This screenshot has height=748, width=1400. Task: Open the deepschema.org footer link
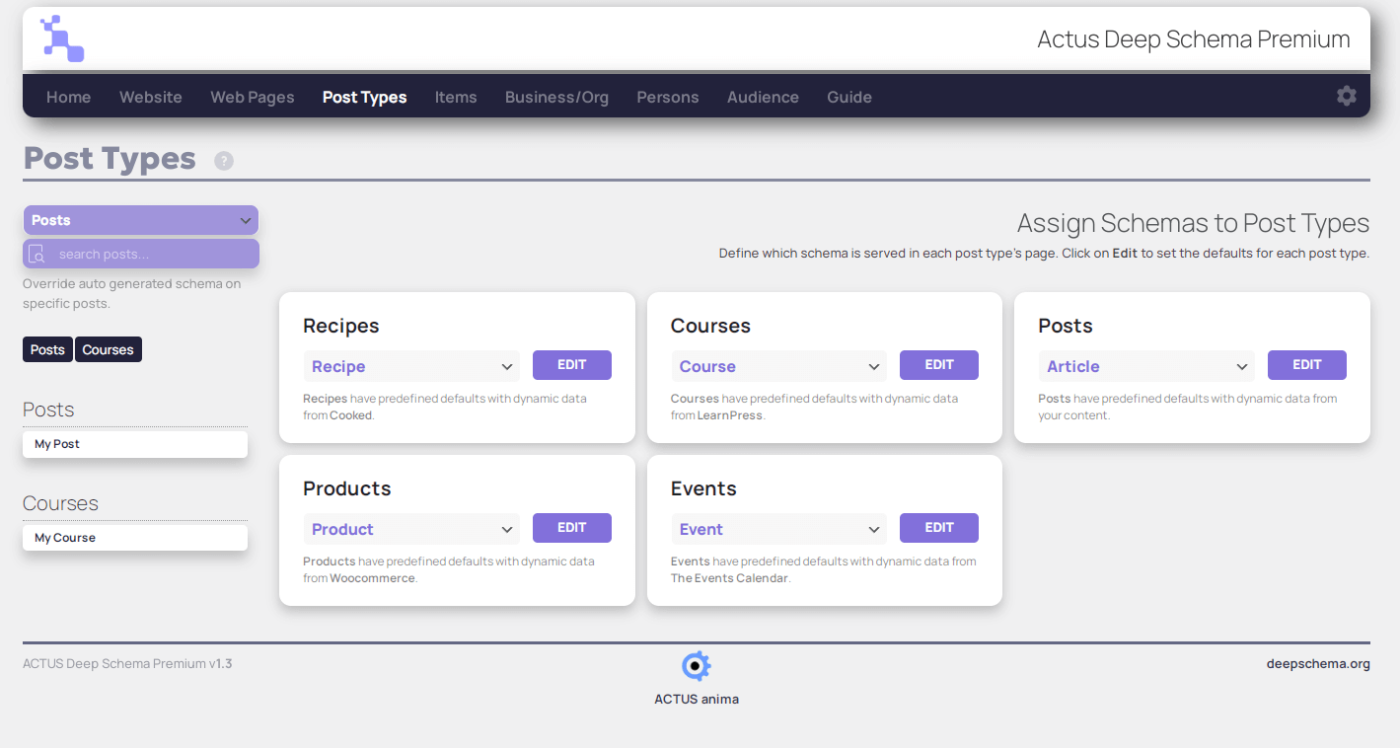coord(1318,664)
